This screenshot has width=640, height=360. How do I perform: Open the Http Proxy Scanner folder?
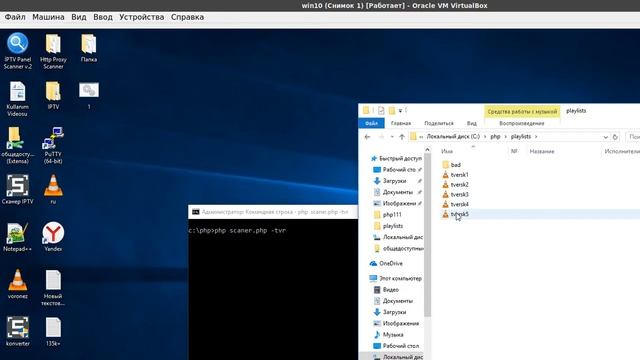coord(53,51)
